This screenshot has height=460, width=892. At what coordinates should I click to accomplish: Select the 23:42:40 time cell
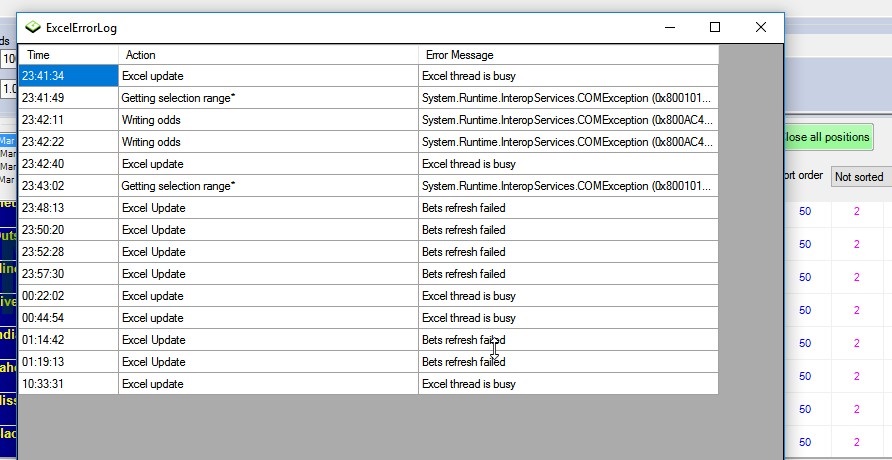tap(68, 164)
